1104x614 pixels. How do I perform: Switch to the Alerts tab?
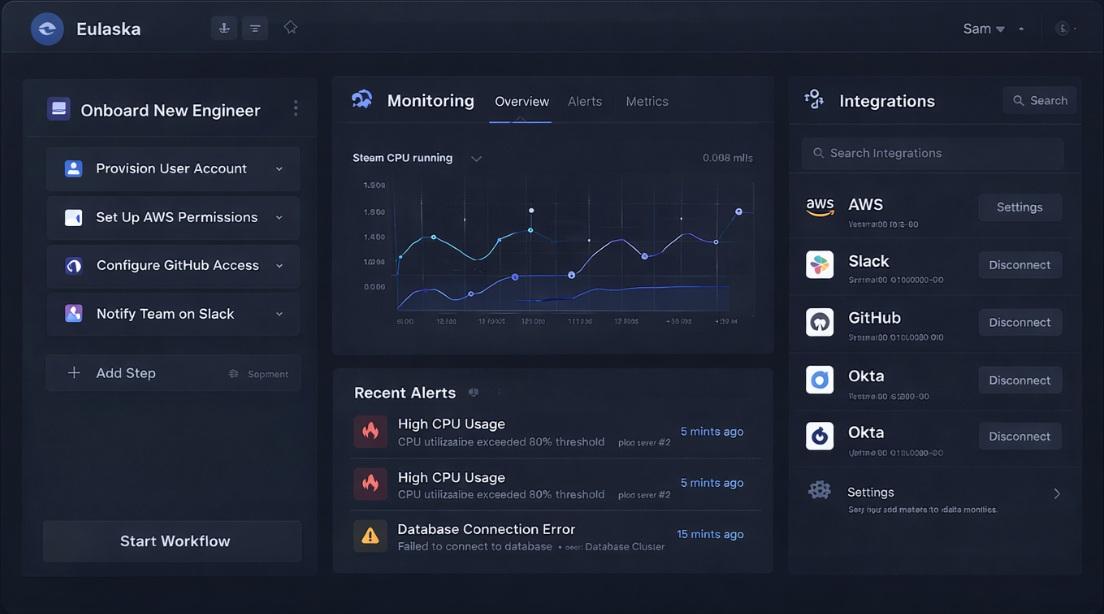585,102
